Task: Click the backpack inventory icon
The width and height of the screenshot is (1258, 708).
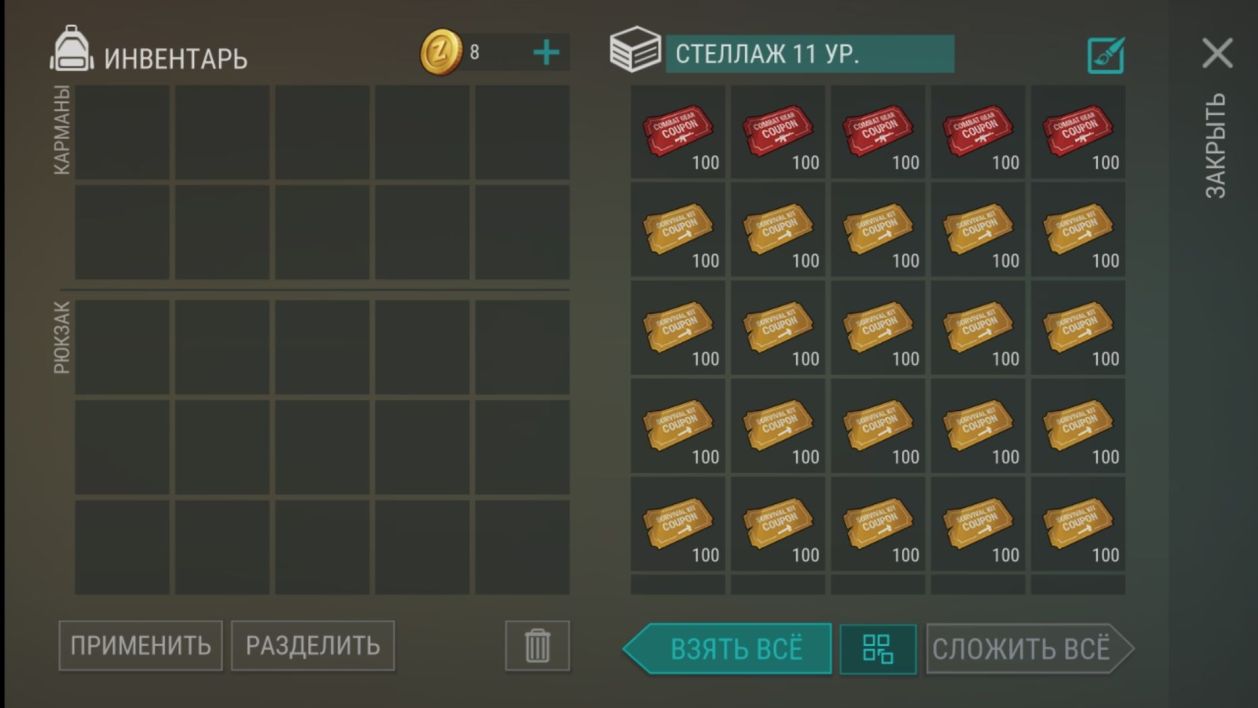Action: click(x=72, y=50)
